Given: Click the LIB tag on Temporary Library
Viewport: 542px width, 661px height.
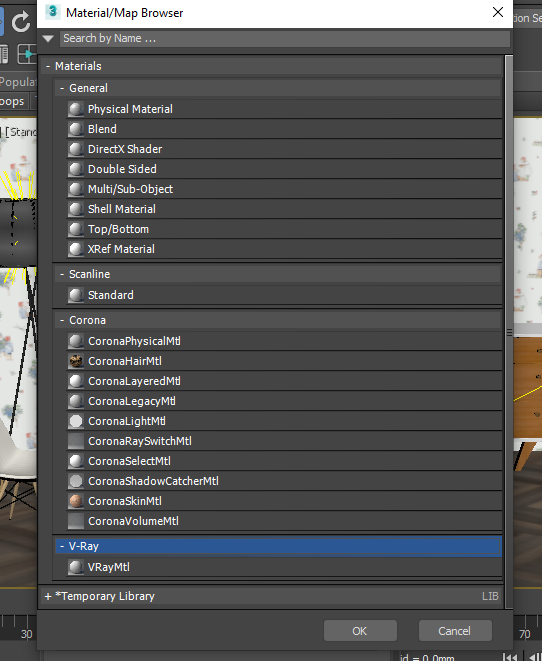Looking at the screenshot, I should pyautogui.click(x=490, y=597).
